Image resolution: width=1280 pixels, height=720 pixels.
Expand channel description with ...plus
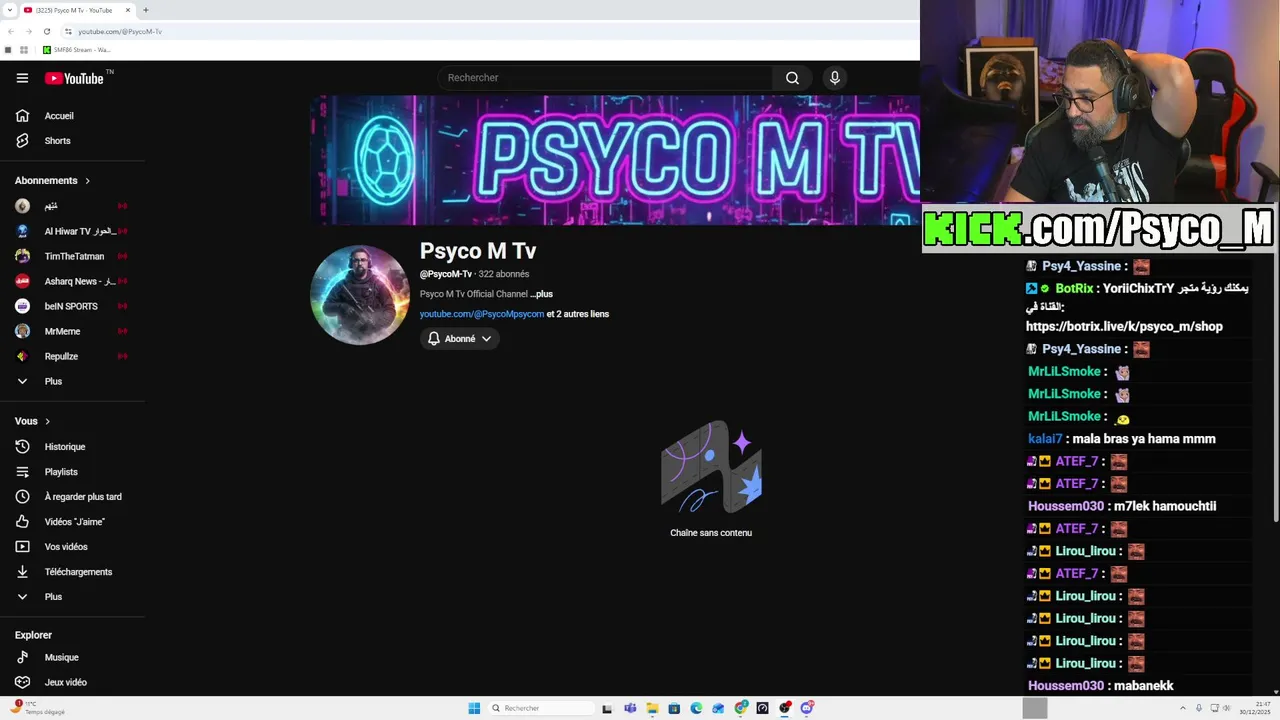pos(541,294)
